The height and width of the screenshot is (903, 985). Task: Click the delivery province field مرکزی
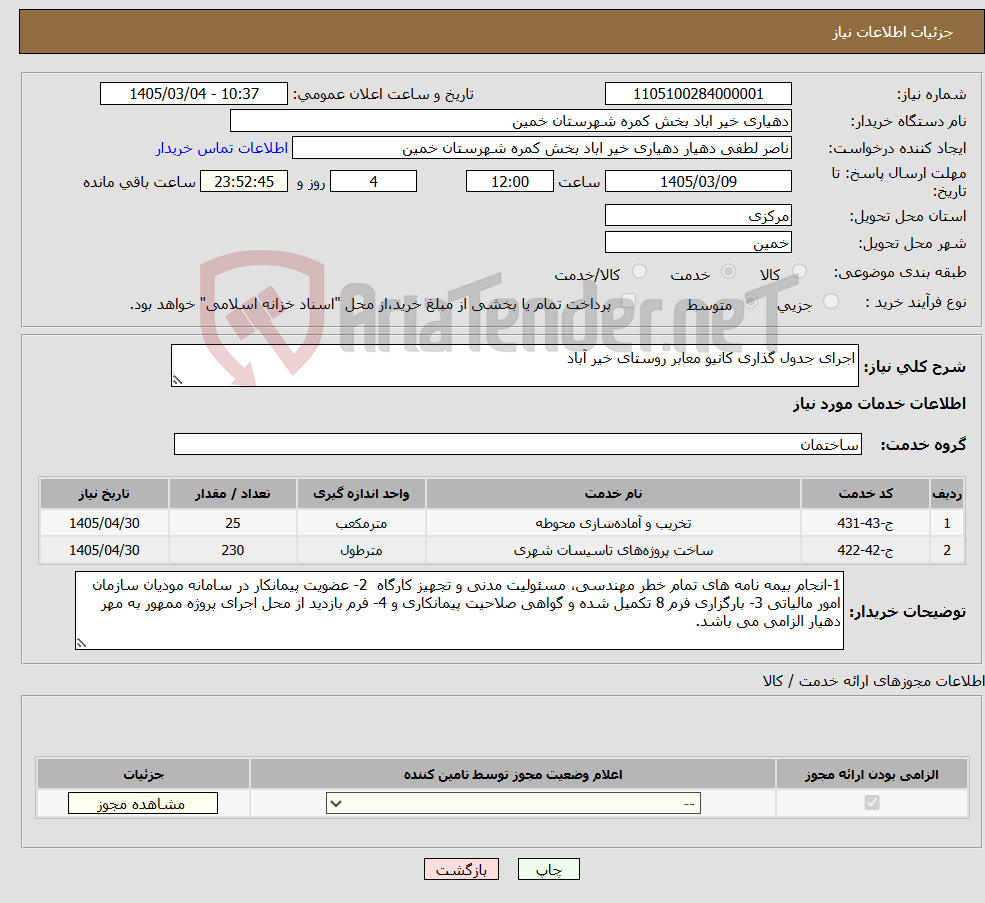click(698, 216)
